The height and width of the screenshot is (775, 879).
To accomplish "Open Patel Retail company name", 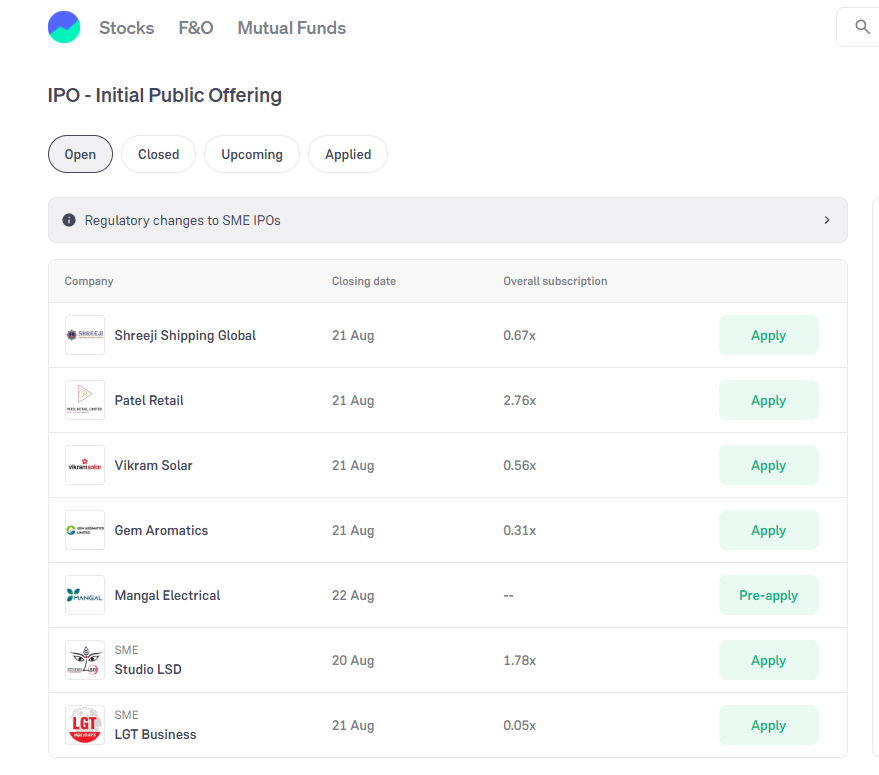I will pyautogui.click(x=149, y=400).
